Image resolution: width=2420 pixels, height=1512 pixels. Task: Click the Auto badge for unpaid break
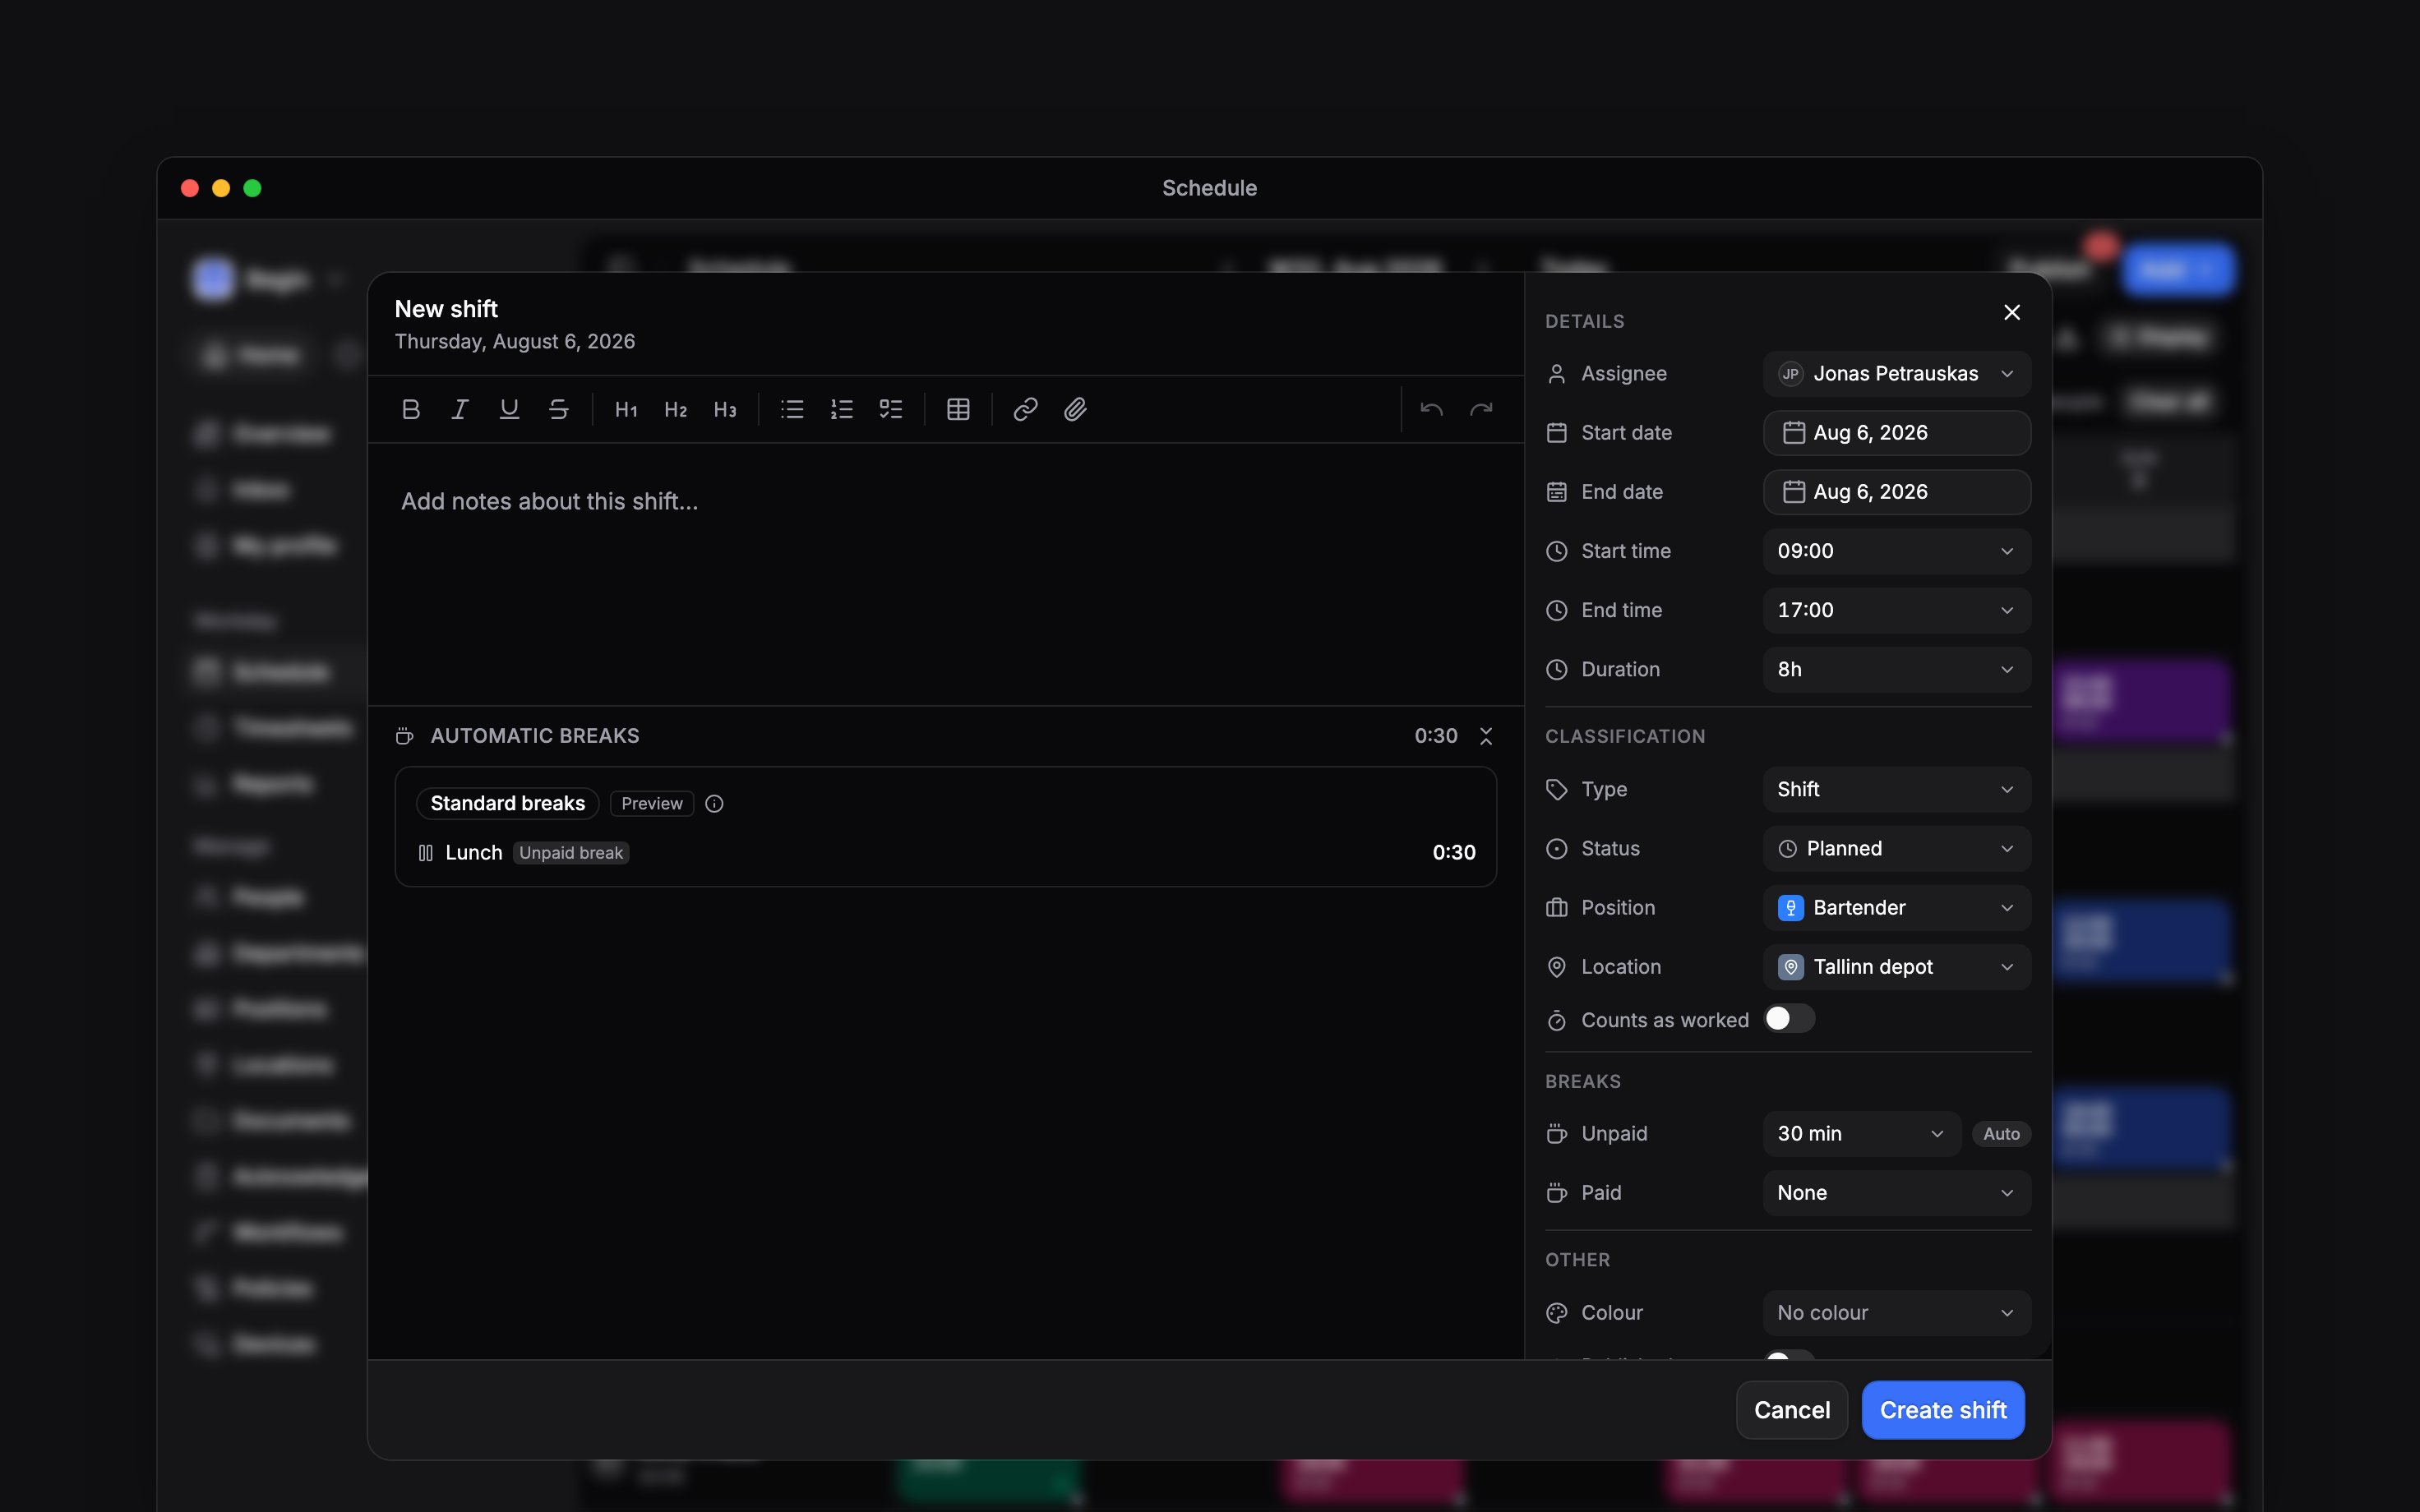pyautogui.click(x=2001, y=1133)
